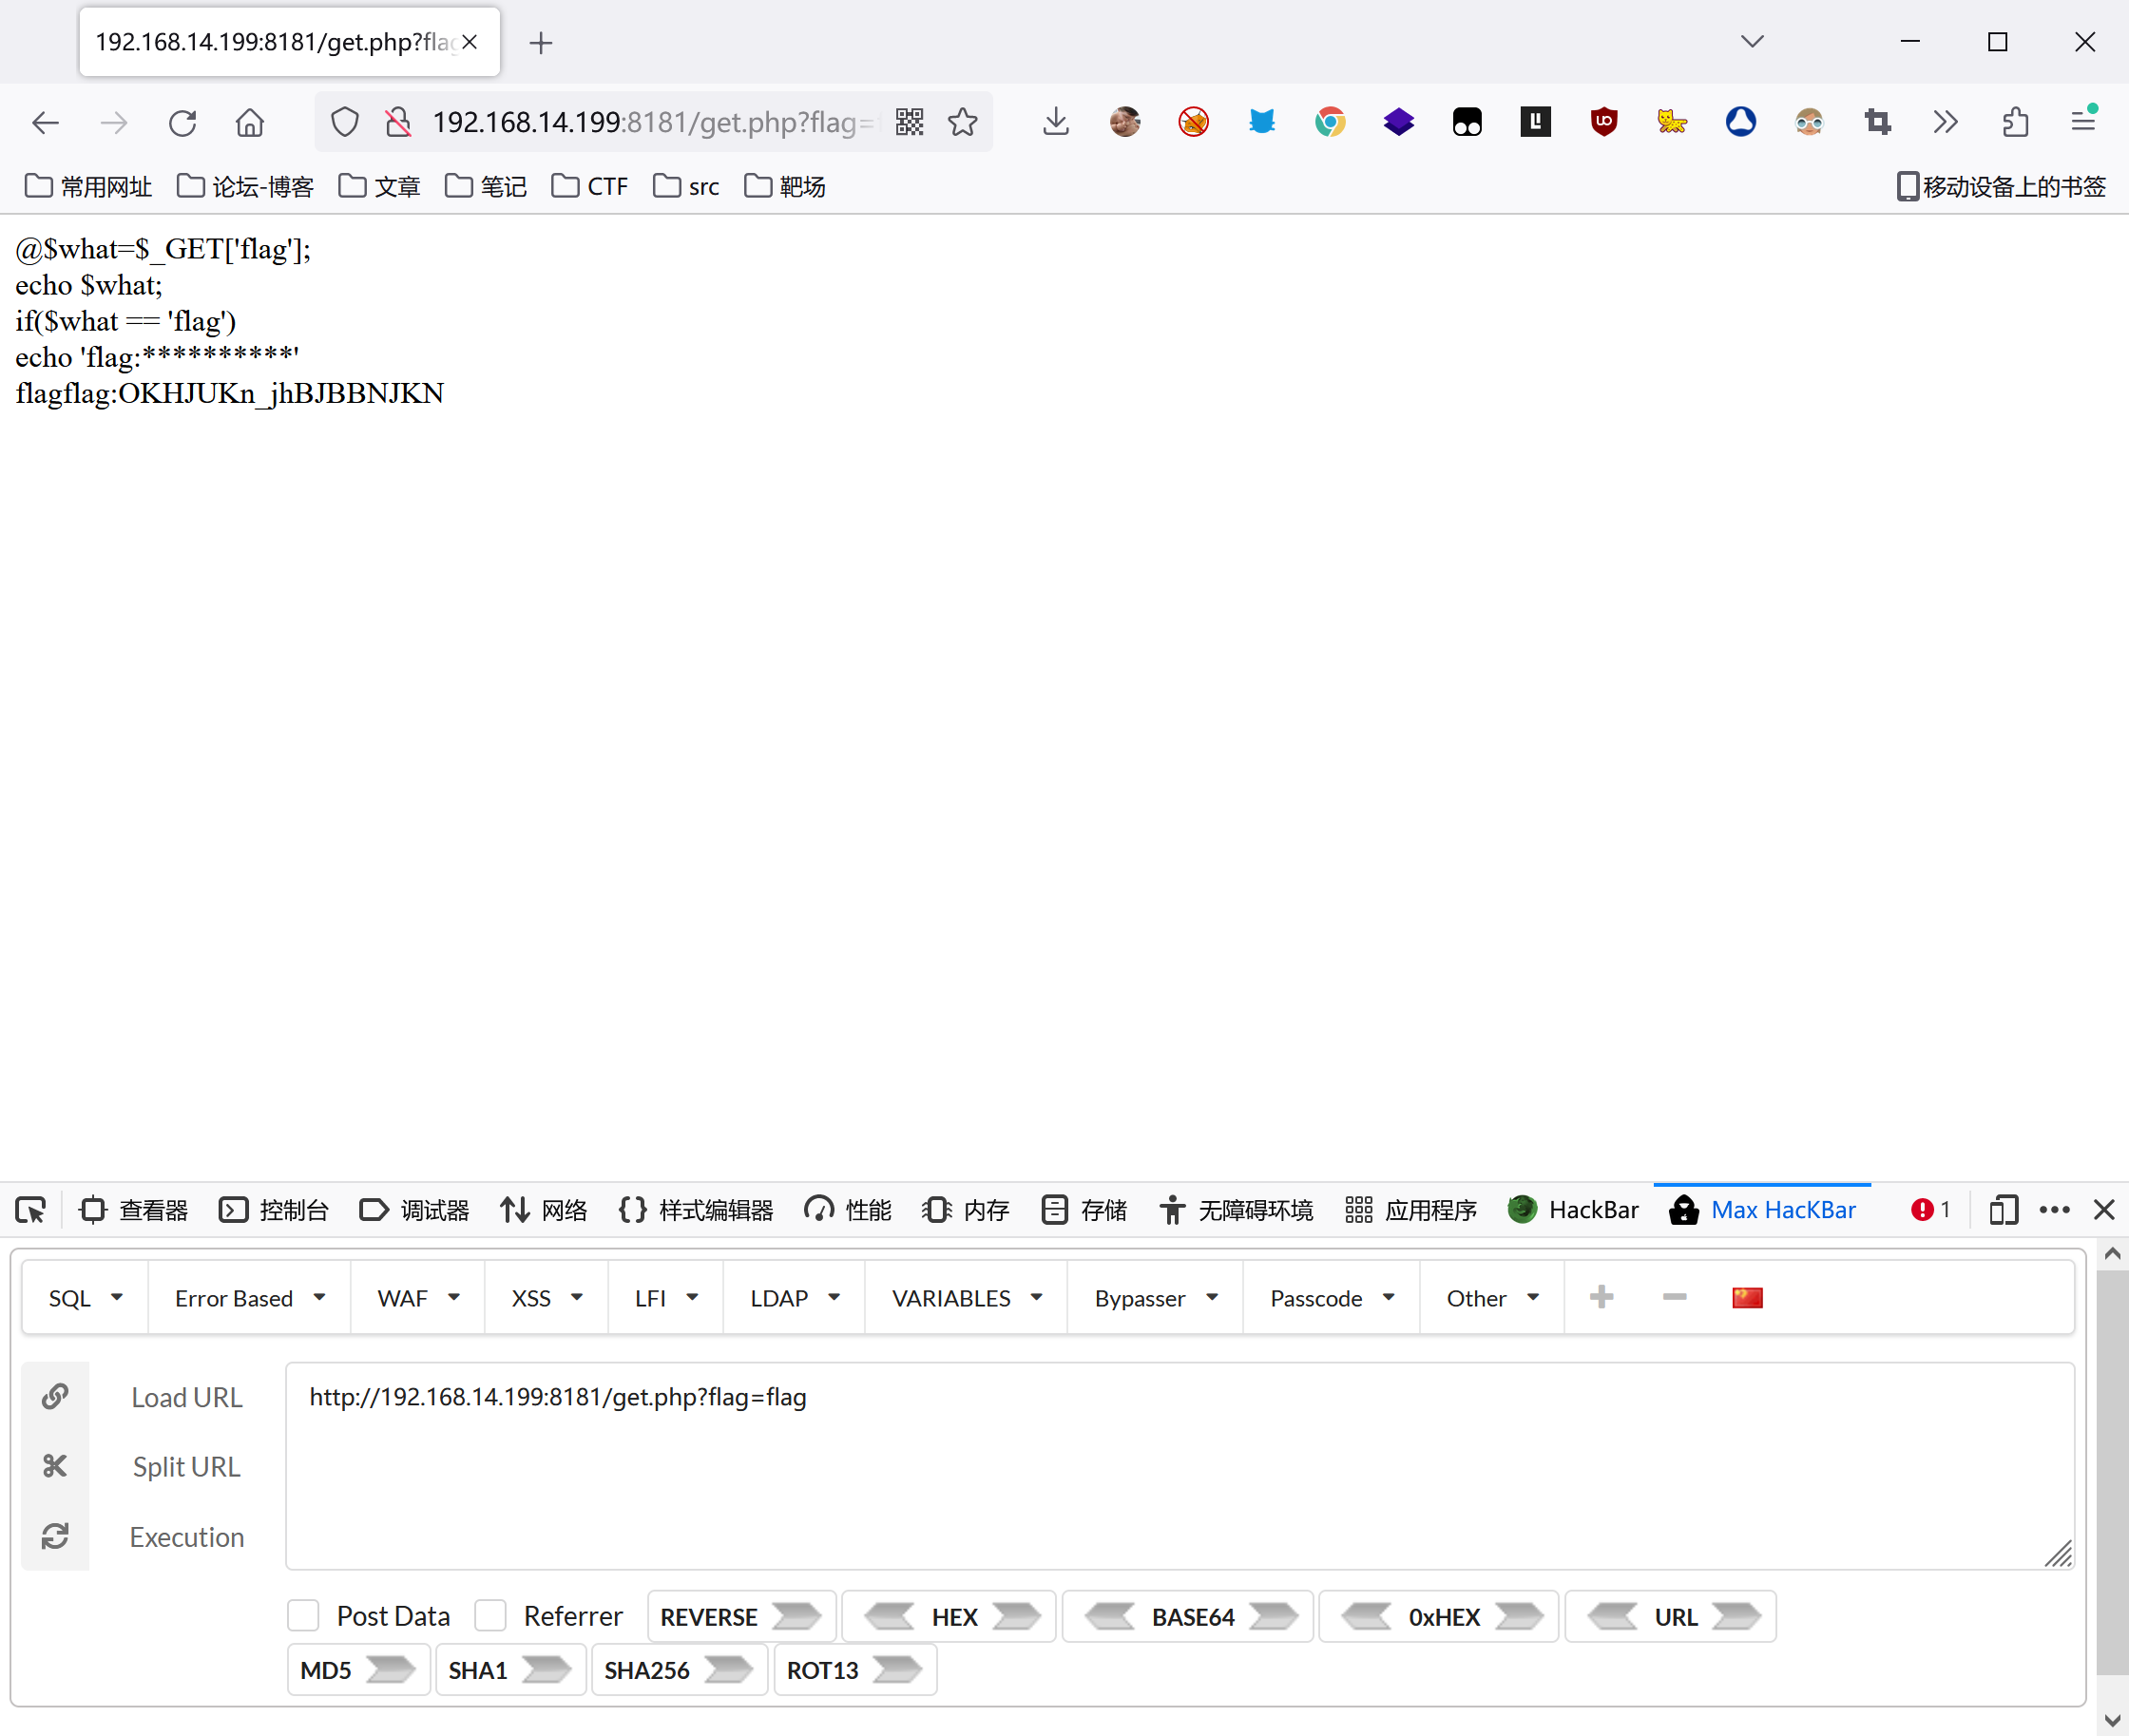This screenshot has width=2129, height=1736.
Task: Click the Execution button
Action: coord(186,1537)
